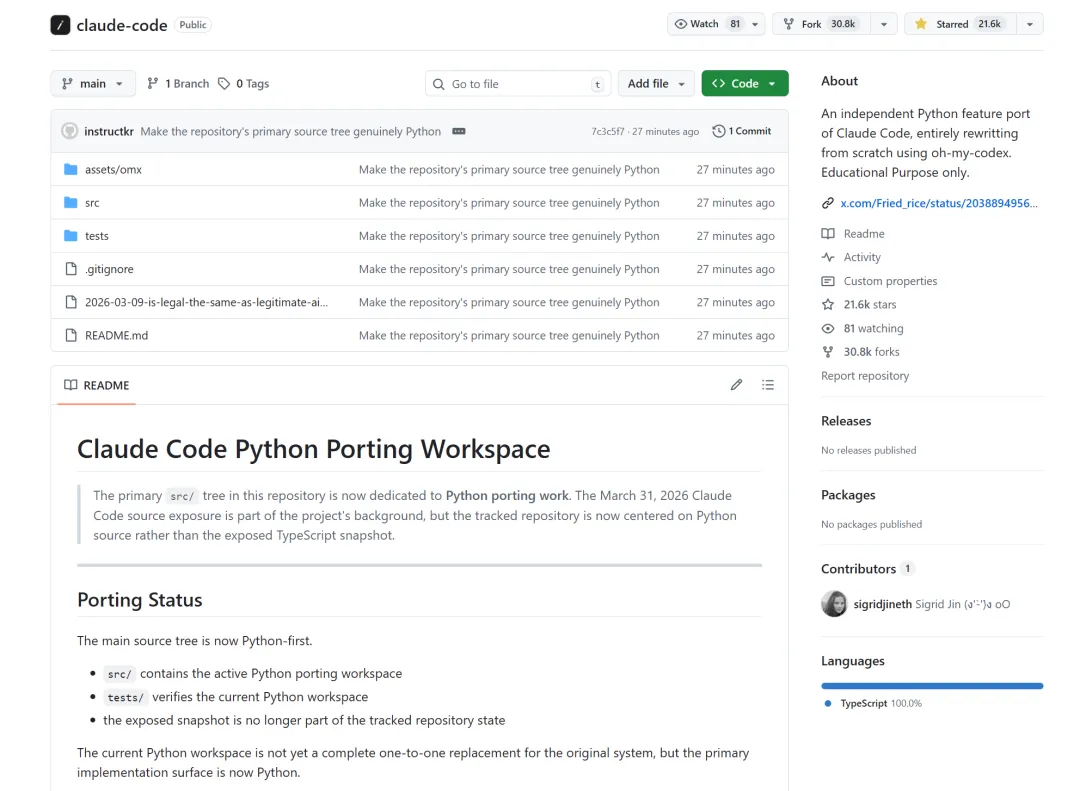Click the instructkr author avatar icon
The height and width of the screenshot is (791, 1080).
pos(69,131)
